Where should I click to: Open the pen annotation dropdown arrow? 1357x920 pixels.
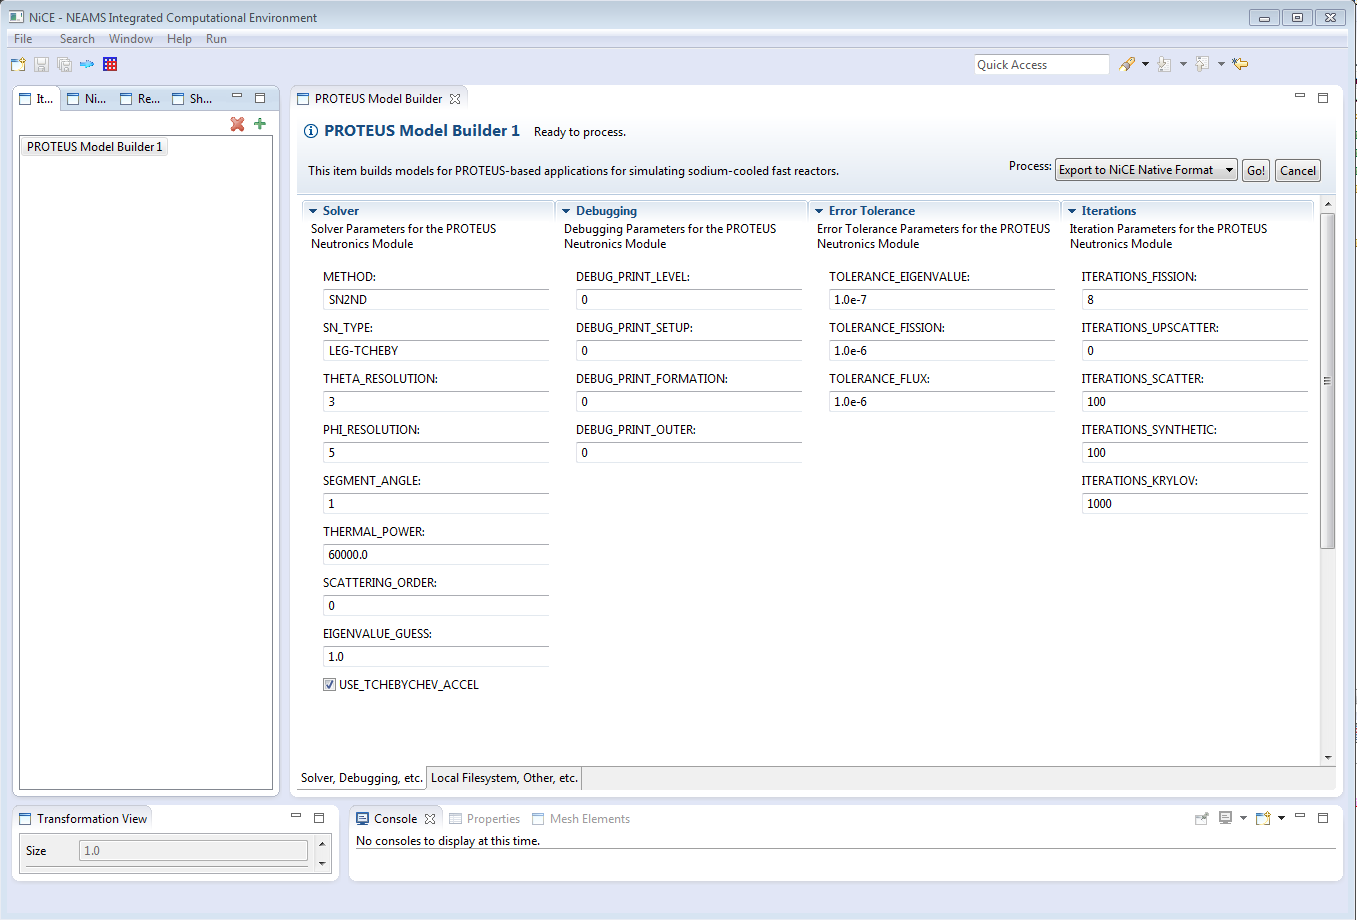[1145, 64]
